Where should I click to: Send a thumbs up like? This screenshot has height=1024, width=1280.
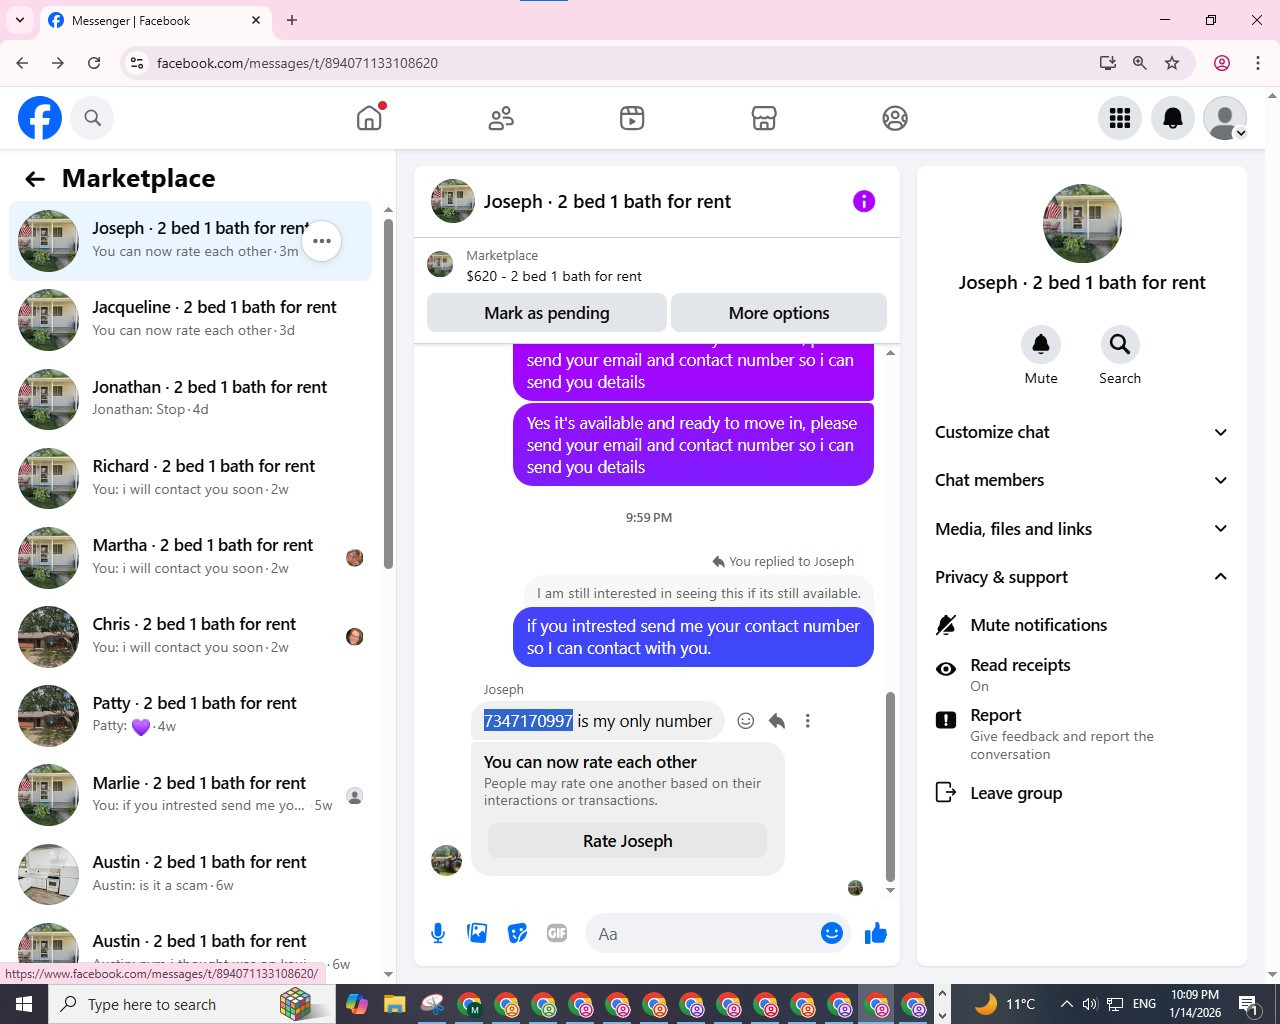(x=876, y=933)
